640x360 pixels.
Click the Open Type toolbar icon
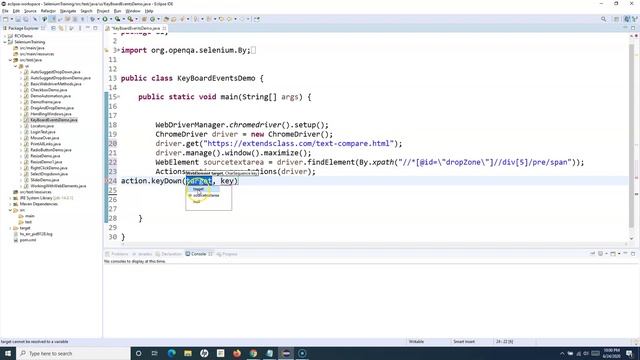(166, 19)
